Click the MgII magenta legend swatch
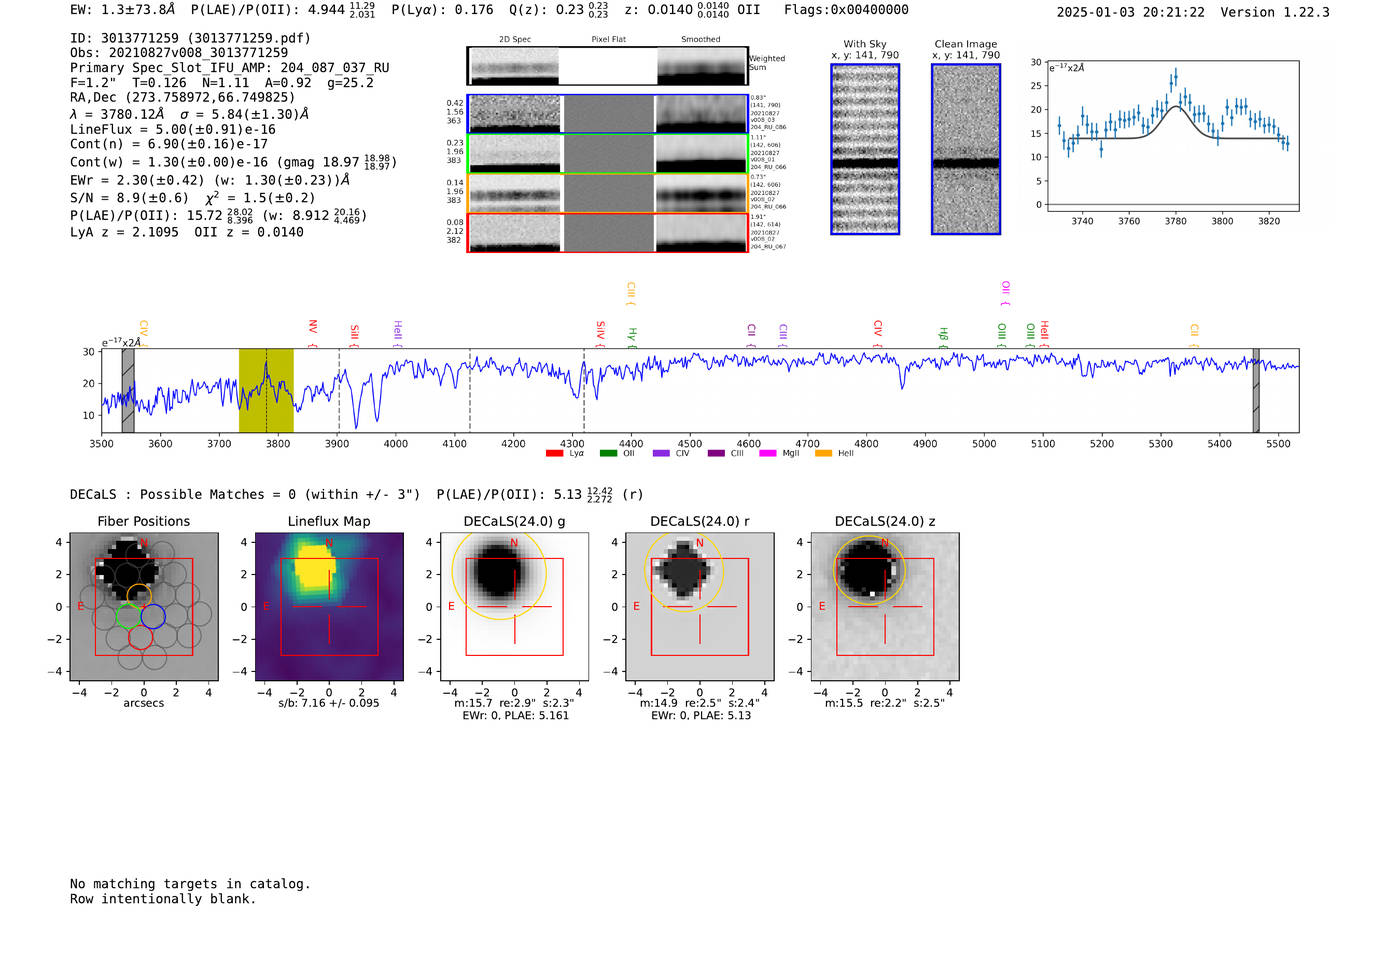Image resolution: width=1400 pixels, height=953 pixels. pyautogui.click(x=768, y=453)
